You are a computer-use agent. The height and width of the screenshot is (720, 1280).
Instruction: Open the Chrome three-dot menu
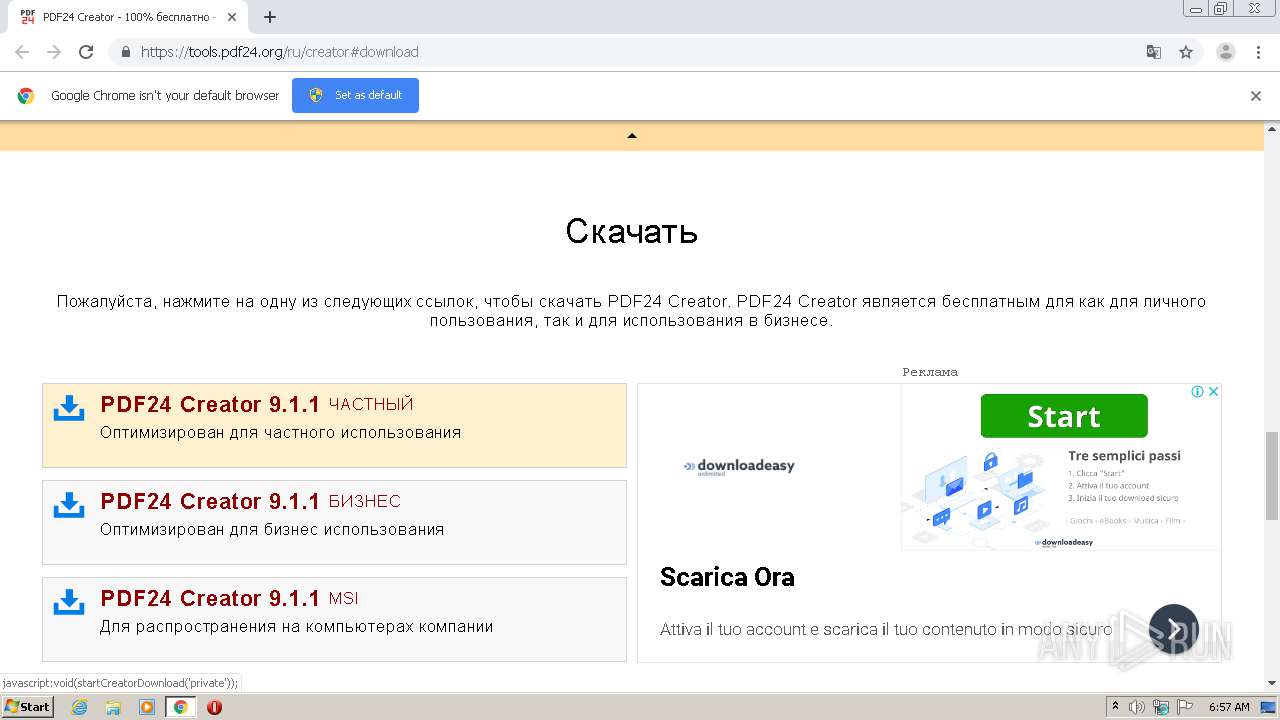tap(1259, 52)
